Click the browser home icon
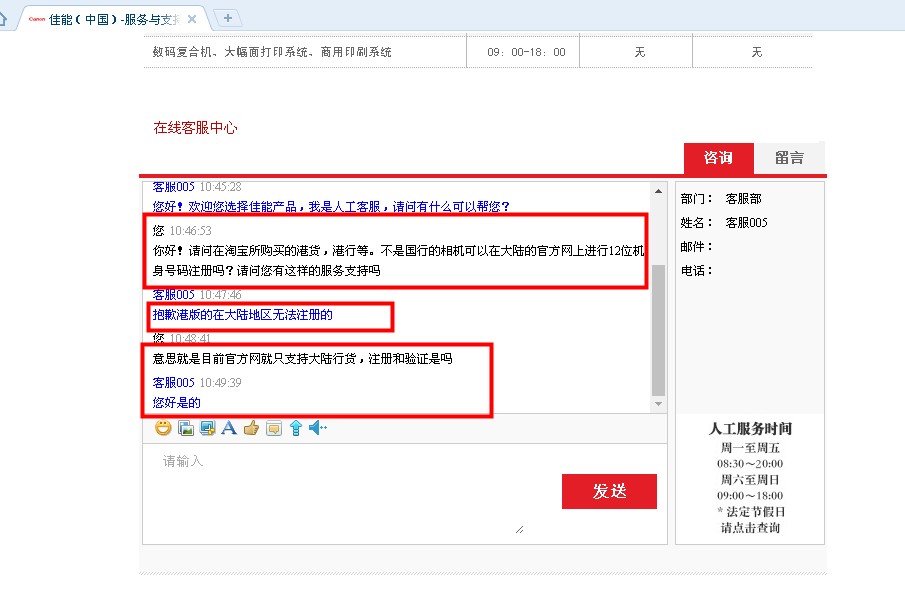905x592 pixels. pyautogui.click(x=2, y=19)
